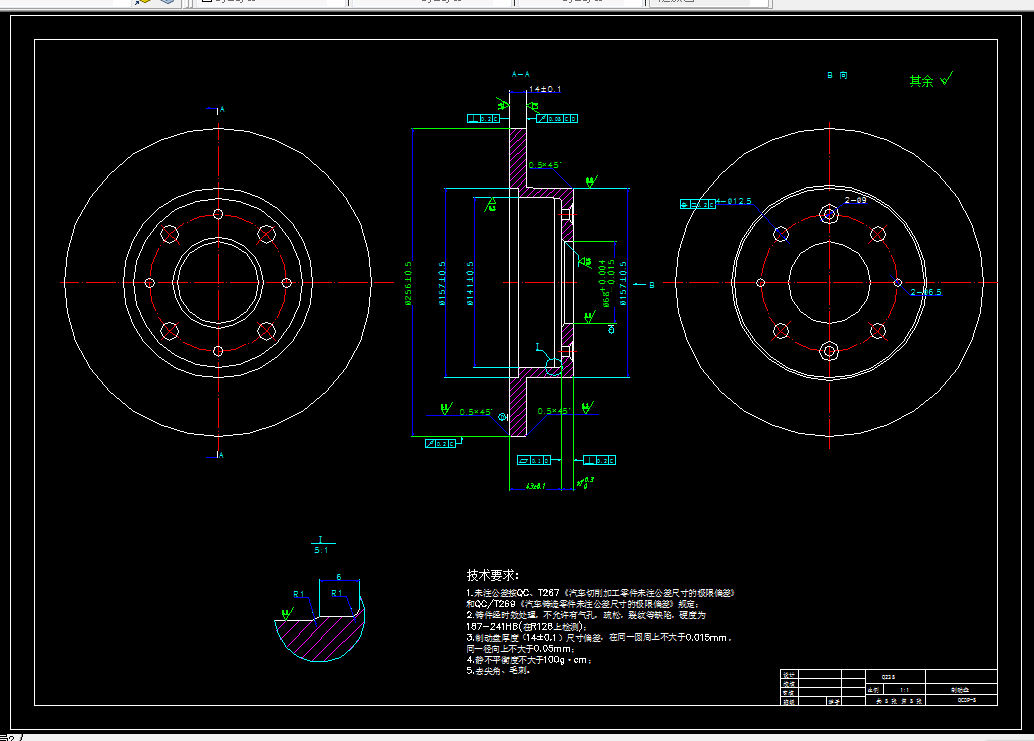Click the '制动盘' part name in title block
The image size is (1034, 741).
point(961,690)
